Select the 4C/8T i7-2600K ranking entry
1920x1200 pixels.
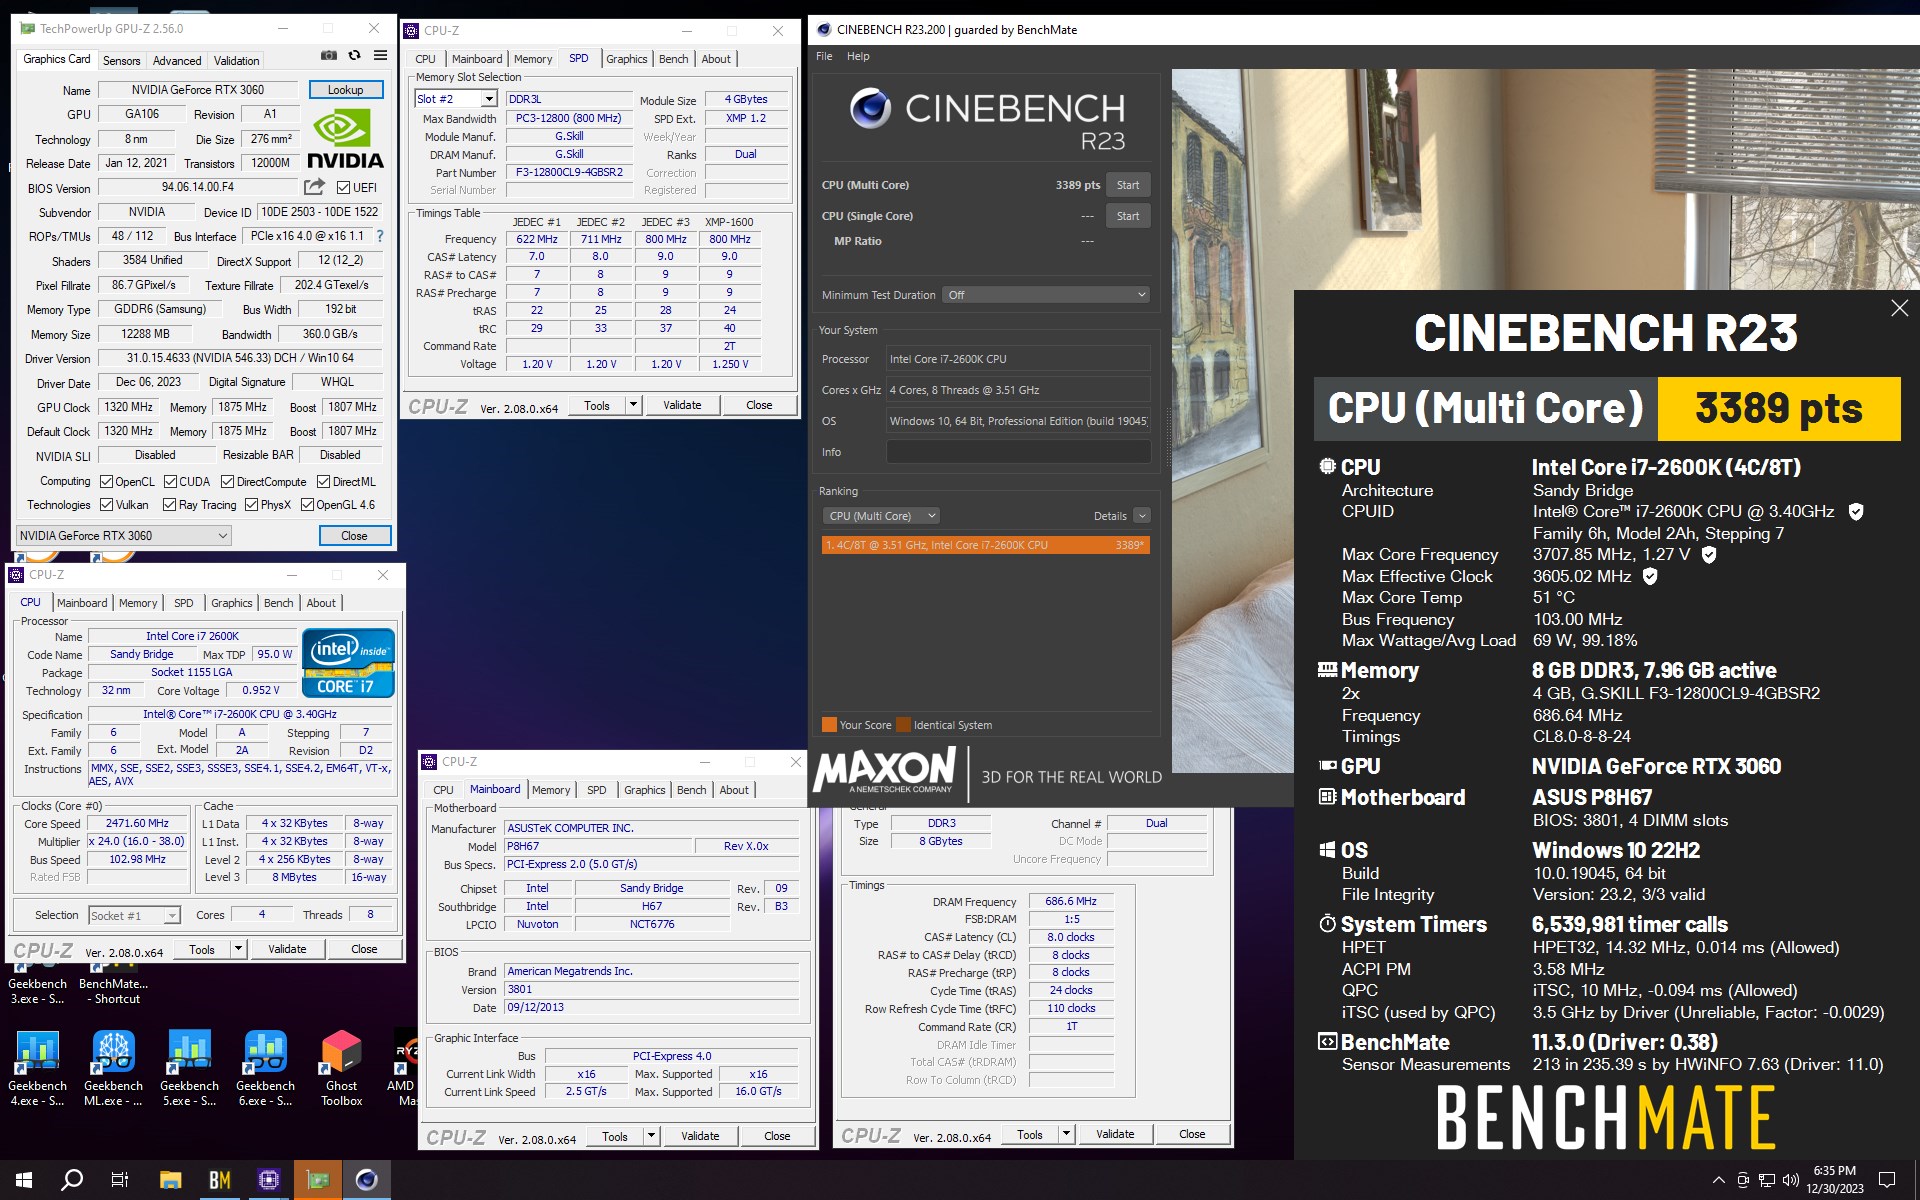tap(985, 545)
